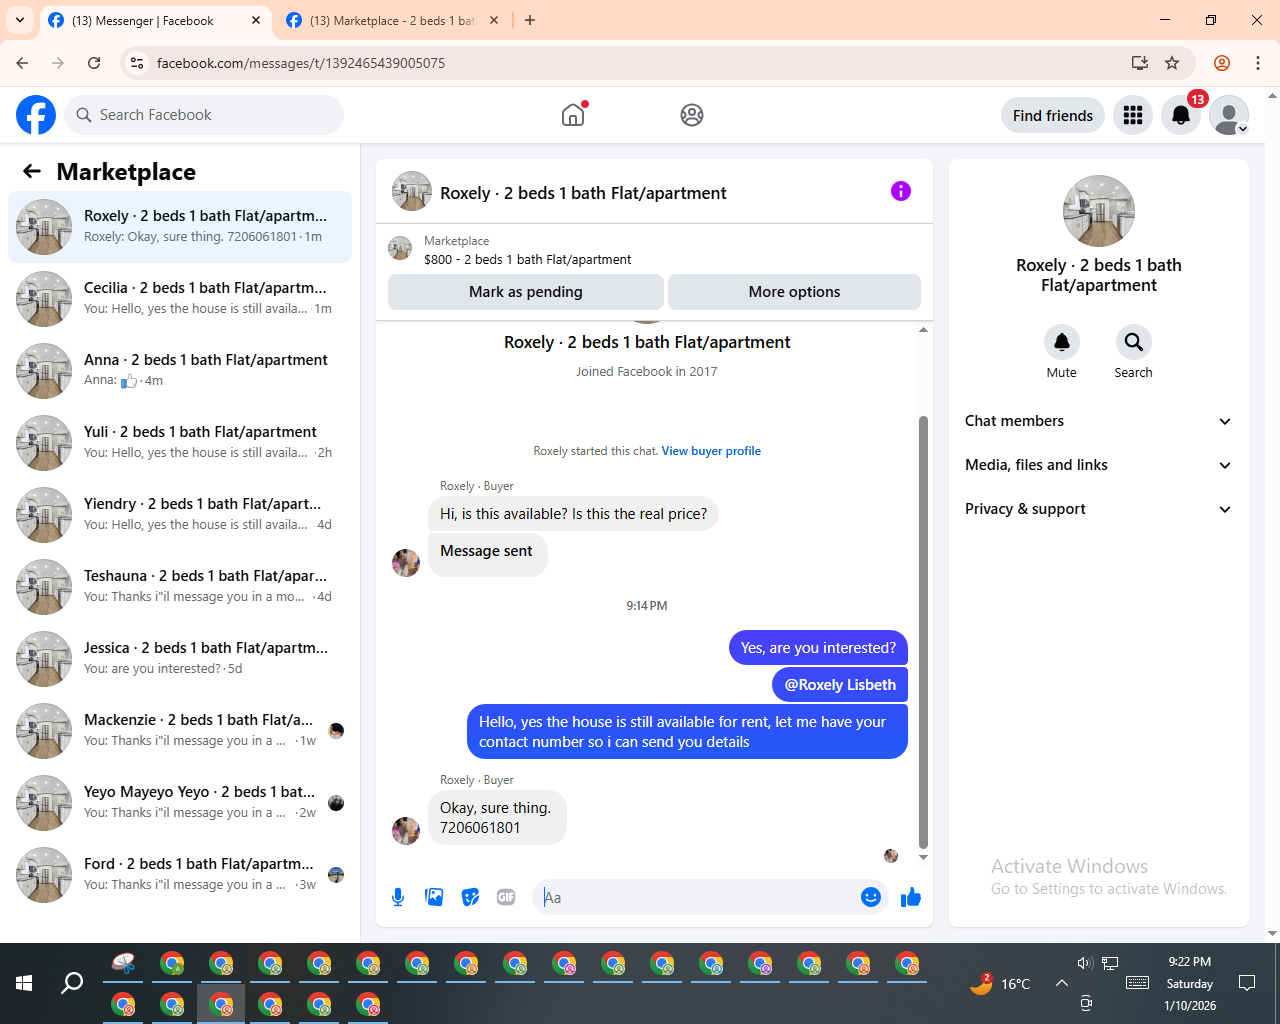Viewport: 1280px width, 1024px height.
Task: Click the Facebook logo icon
Action: (x=36, y=115)
